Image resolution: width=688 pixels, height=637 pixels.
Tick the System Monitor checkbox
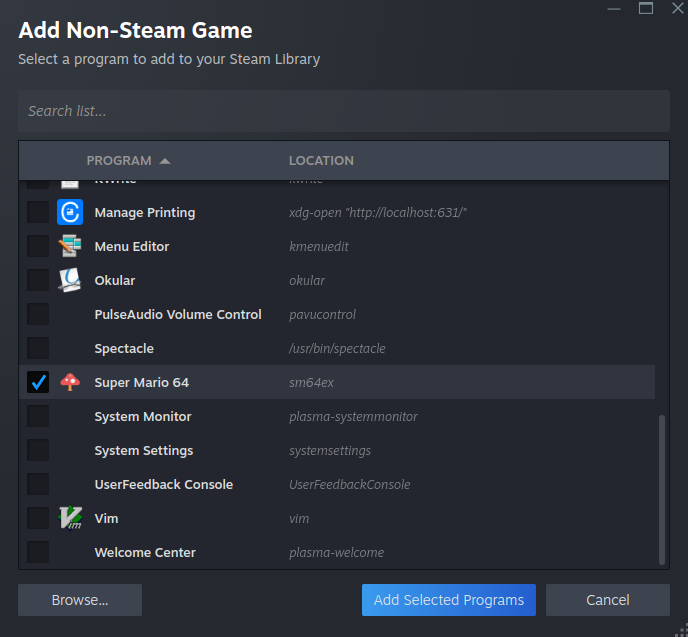38,416
